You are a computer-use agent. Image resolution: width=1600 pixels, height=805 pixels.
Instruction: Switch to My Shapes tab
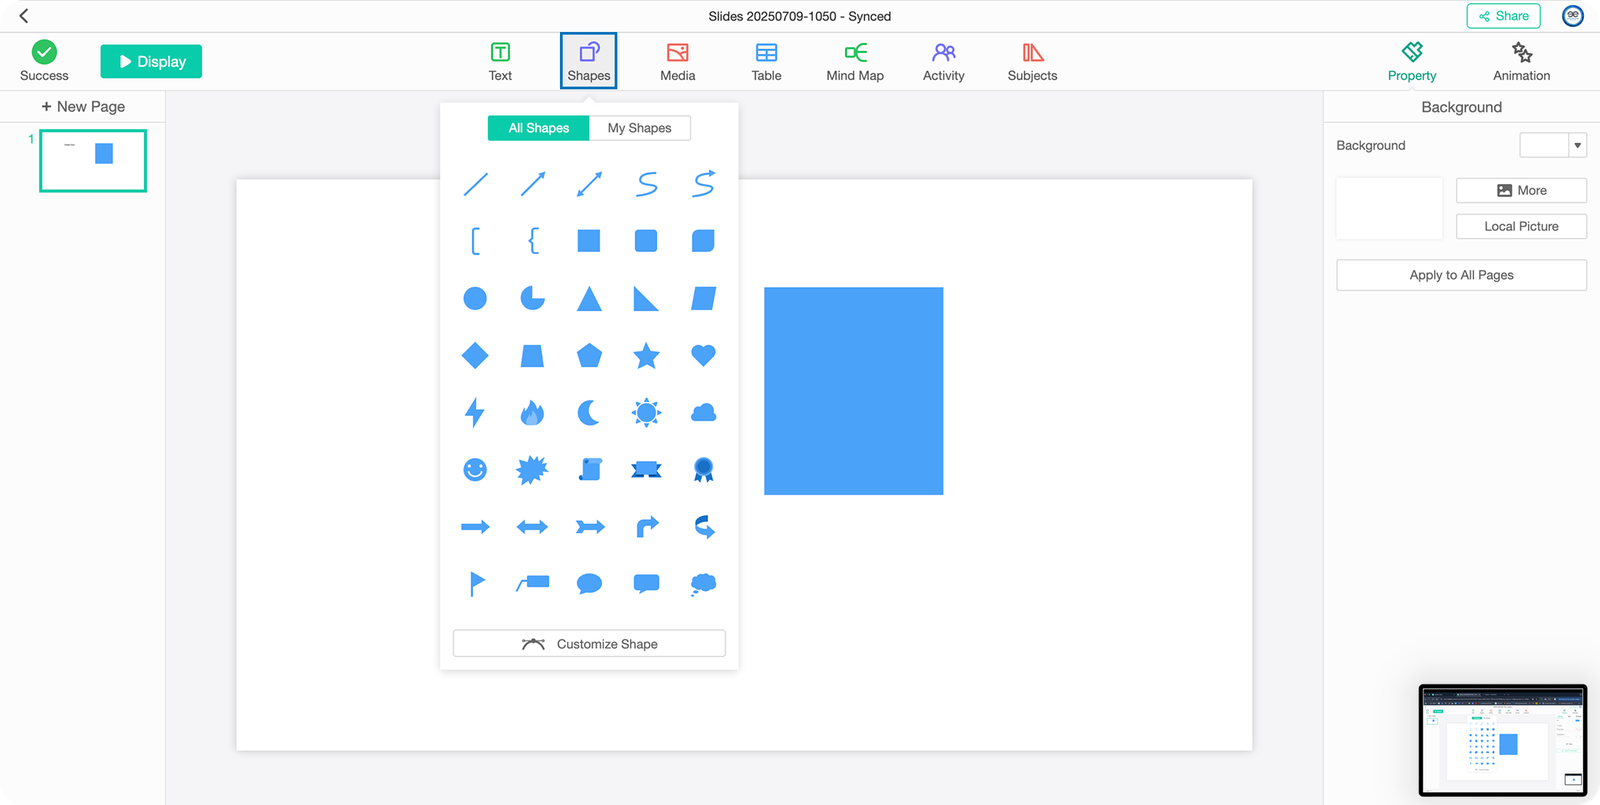pyautogui.click(x=639, y=128)
